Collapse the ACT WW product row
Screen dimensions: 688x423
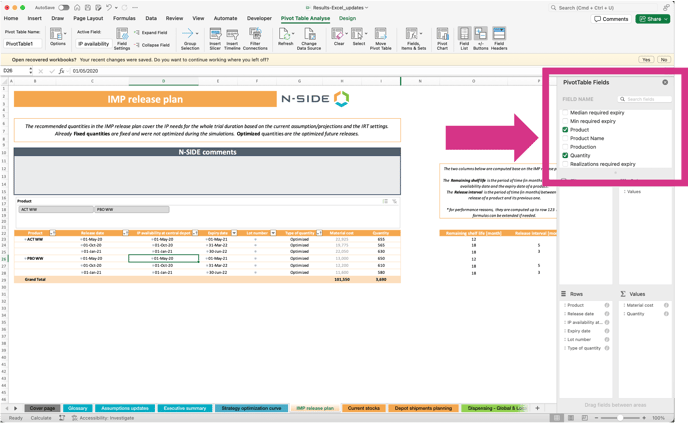25,240
